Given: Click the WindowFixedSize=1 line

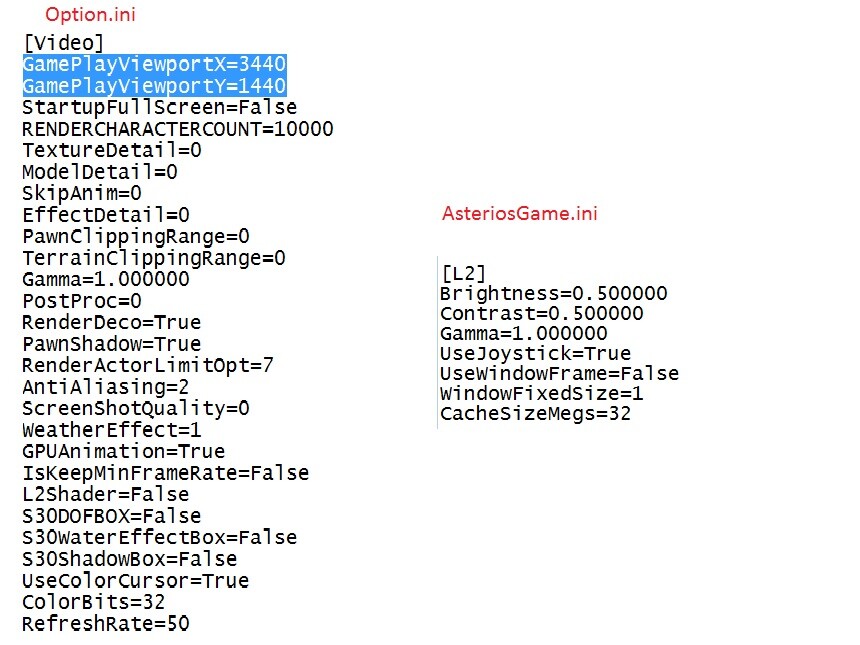Looking at the screenshot, I should (541, 394).
